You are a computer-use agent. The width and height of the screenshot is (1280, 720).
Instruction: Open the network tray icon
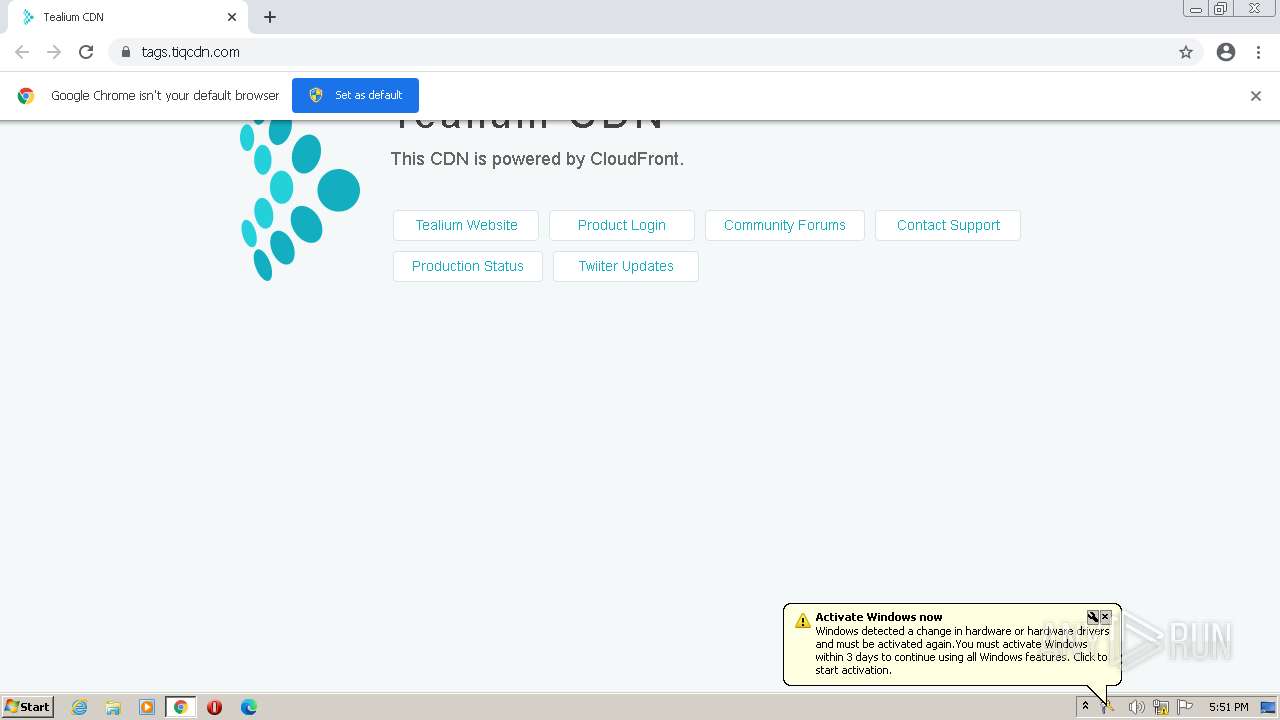[x=1161, y=707]
